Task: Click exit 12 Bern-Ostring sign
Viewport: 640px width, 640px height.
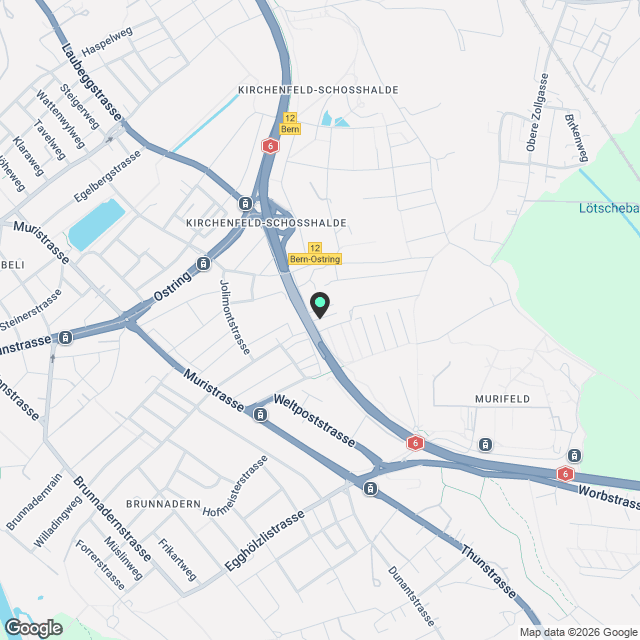Action: tap(315, 253)
